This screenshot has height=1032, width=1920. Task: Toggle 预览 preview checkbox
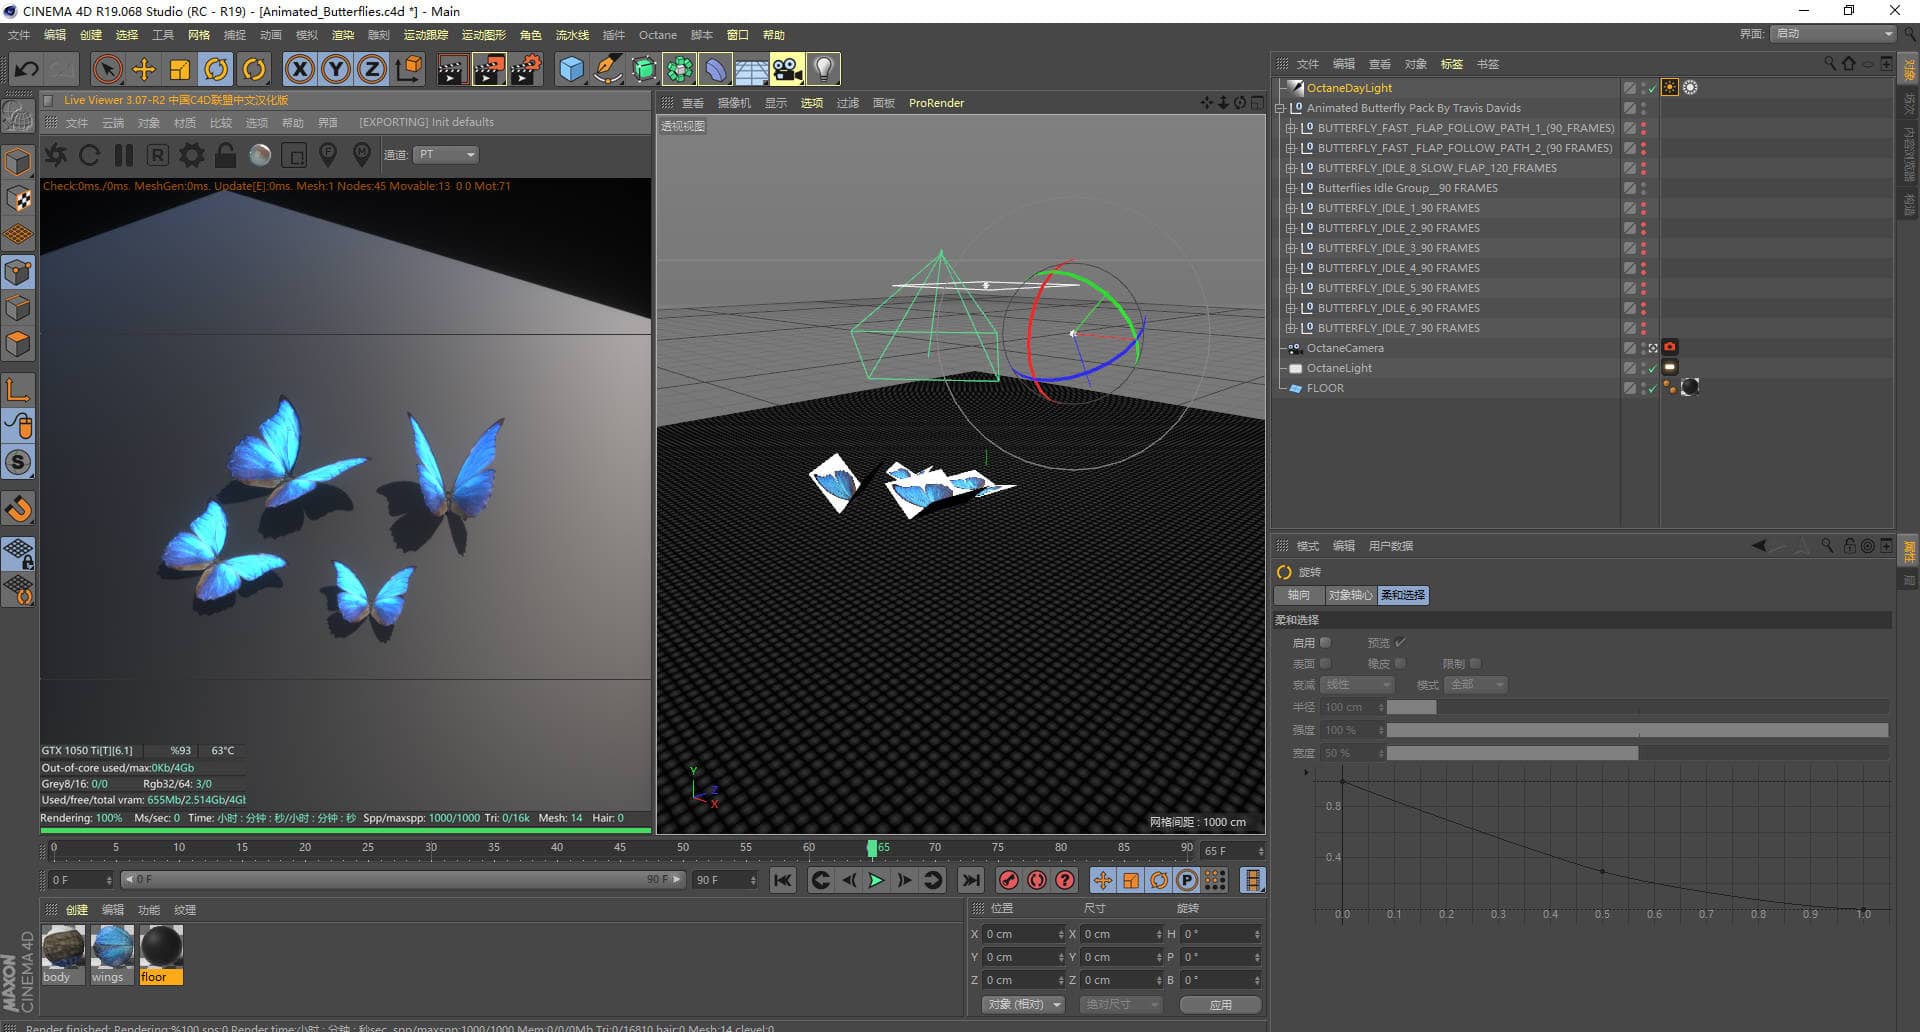(x=1400, y=642)
